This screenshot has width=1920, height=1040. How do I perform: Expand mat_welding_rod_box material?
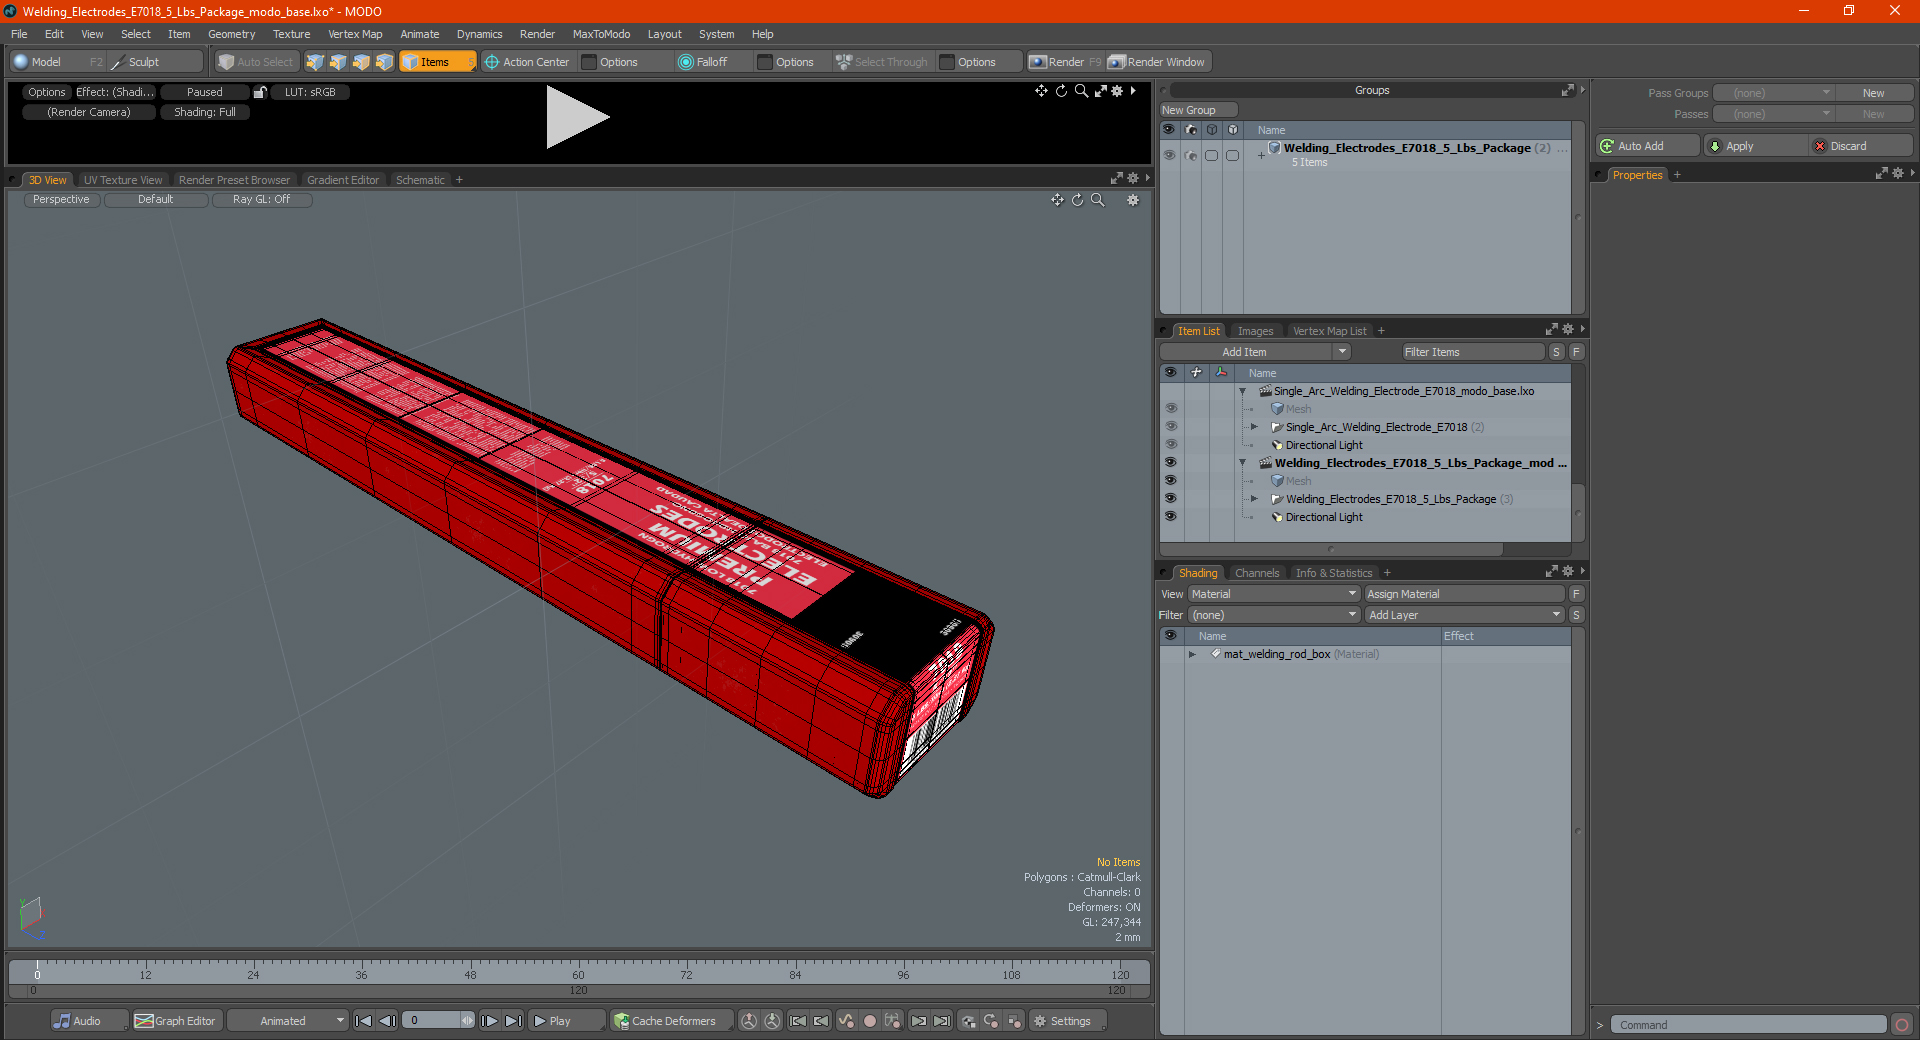1193,654
